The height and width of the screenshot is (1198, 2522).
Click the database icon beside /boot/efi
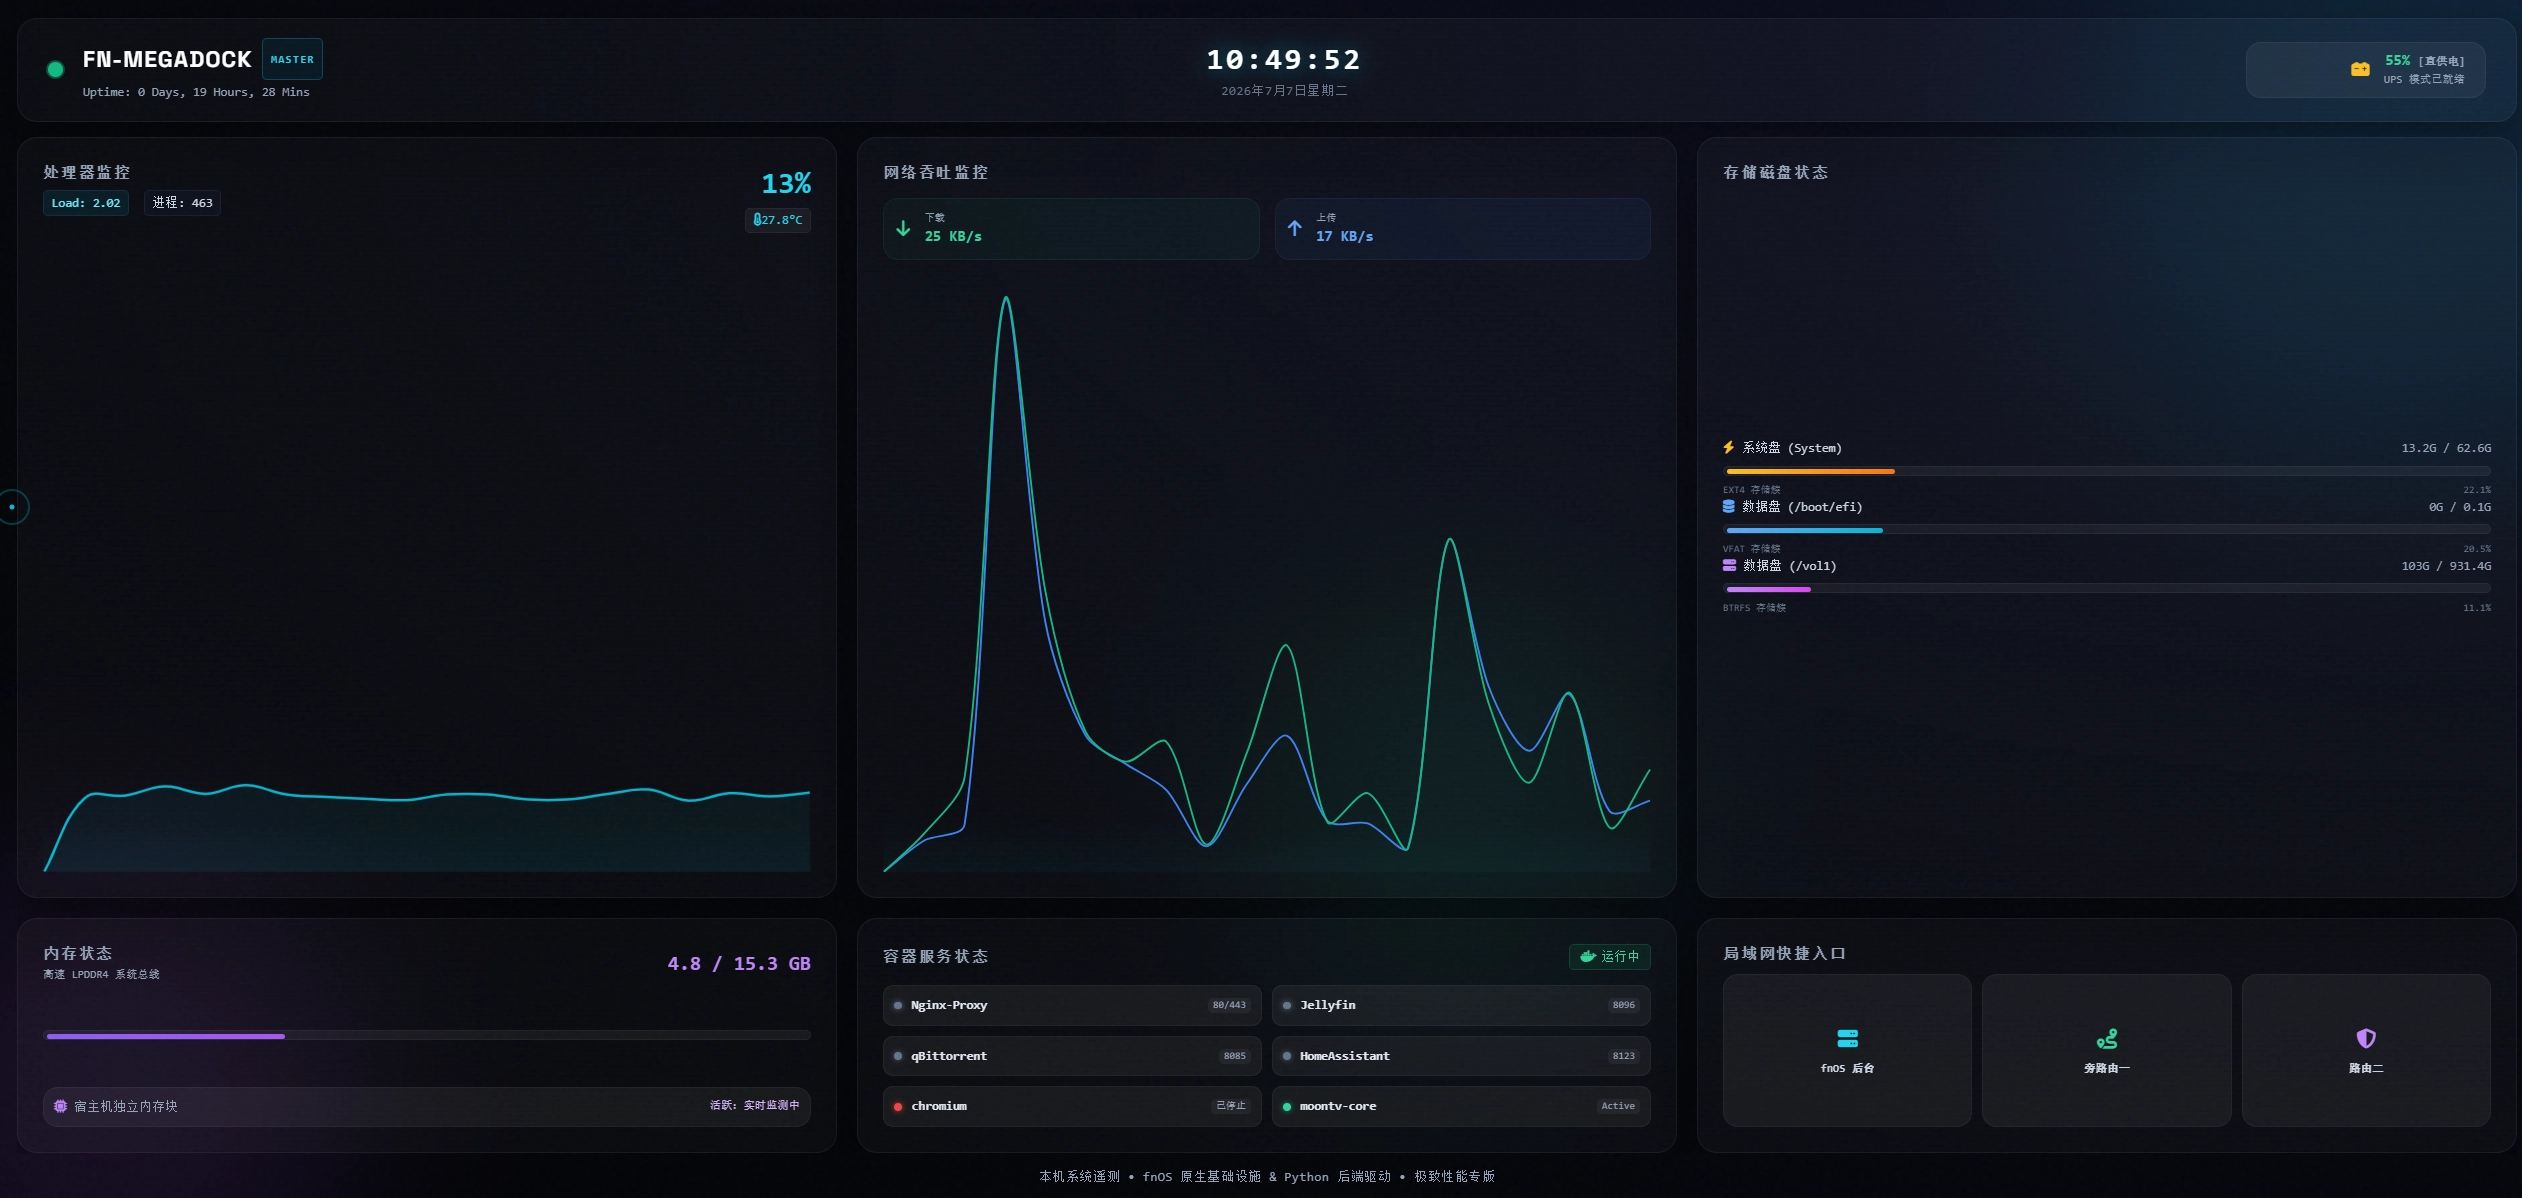pyautogui.click(x=1728, y=506)
